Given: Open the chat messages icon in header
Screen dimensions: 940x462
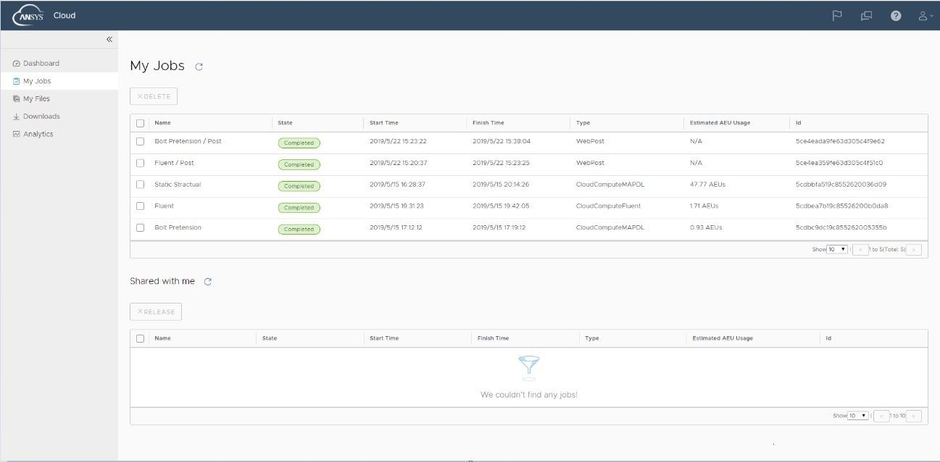Looking at the screenshot, I should [866, 16].
